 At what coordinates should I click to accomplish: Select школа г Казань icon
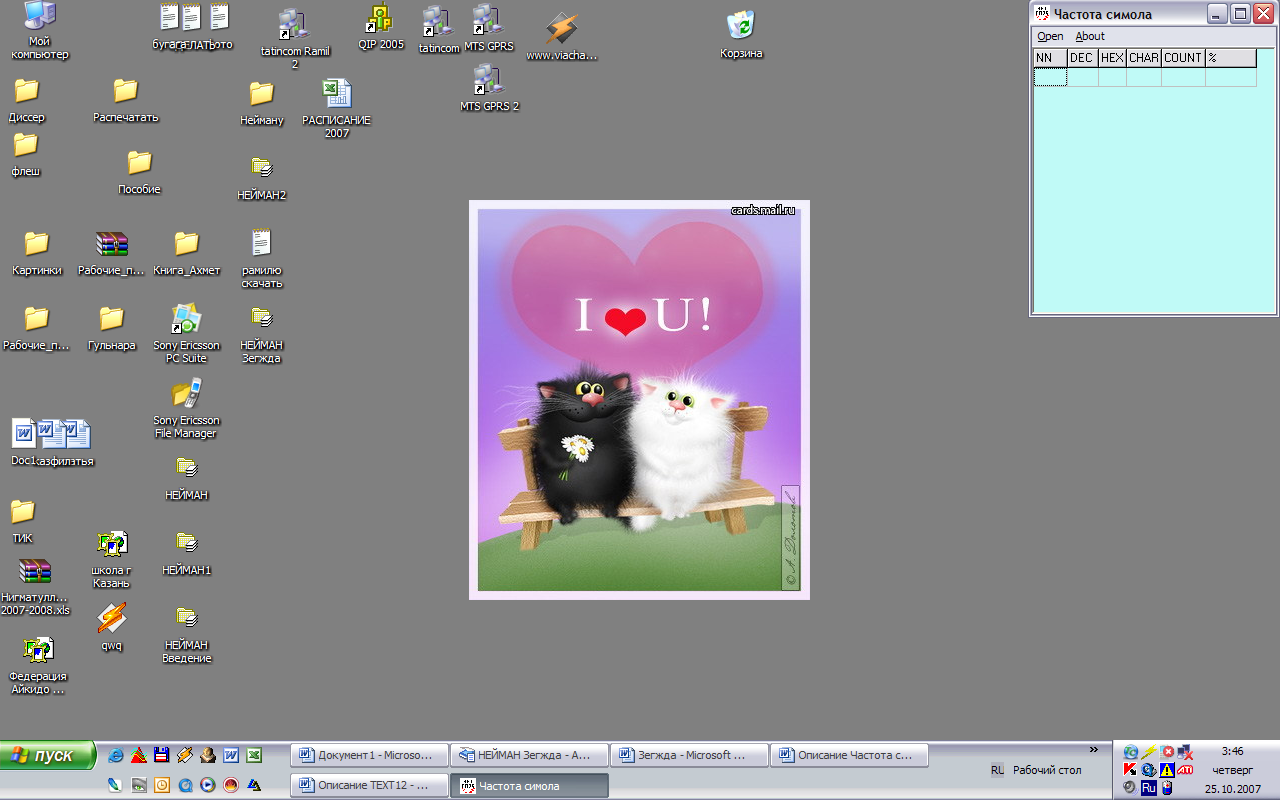[x=112, y=558]
